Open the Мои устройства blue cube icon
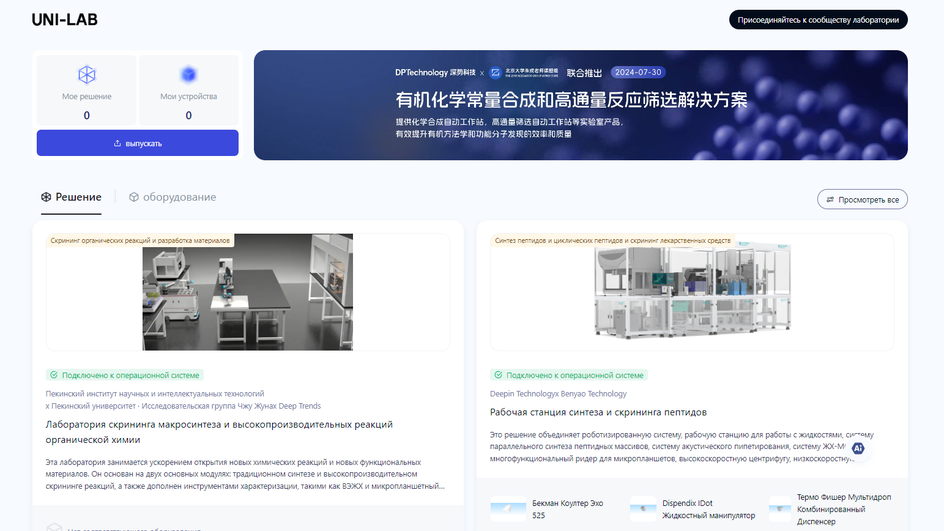The image size is (944, 531). tap(188, 75)
